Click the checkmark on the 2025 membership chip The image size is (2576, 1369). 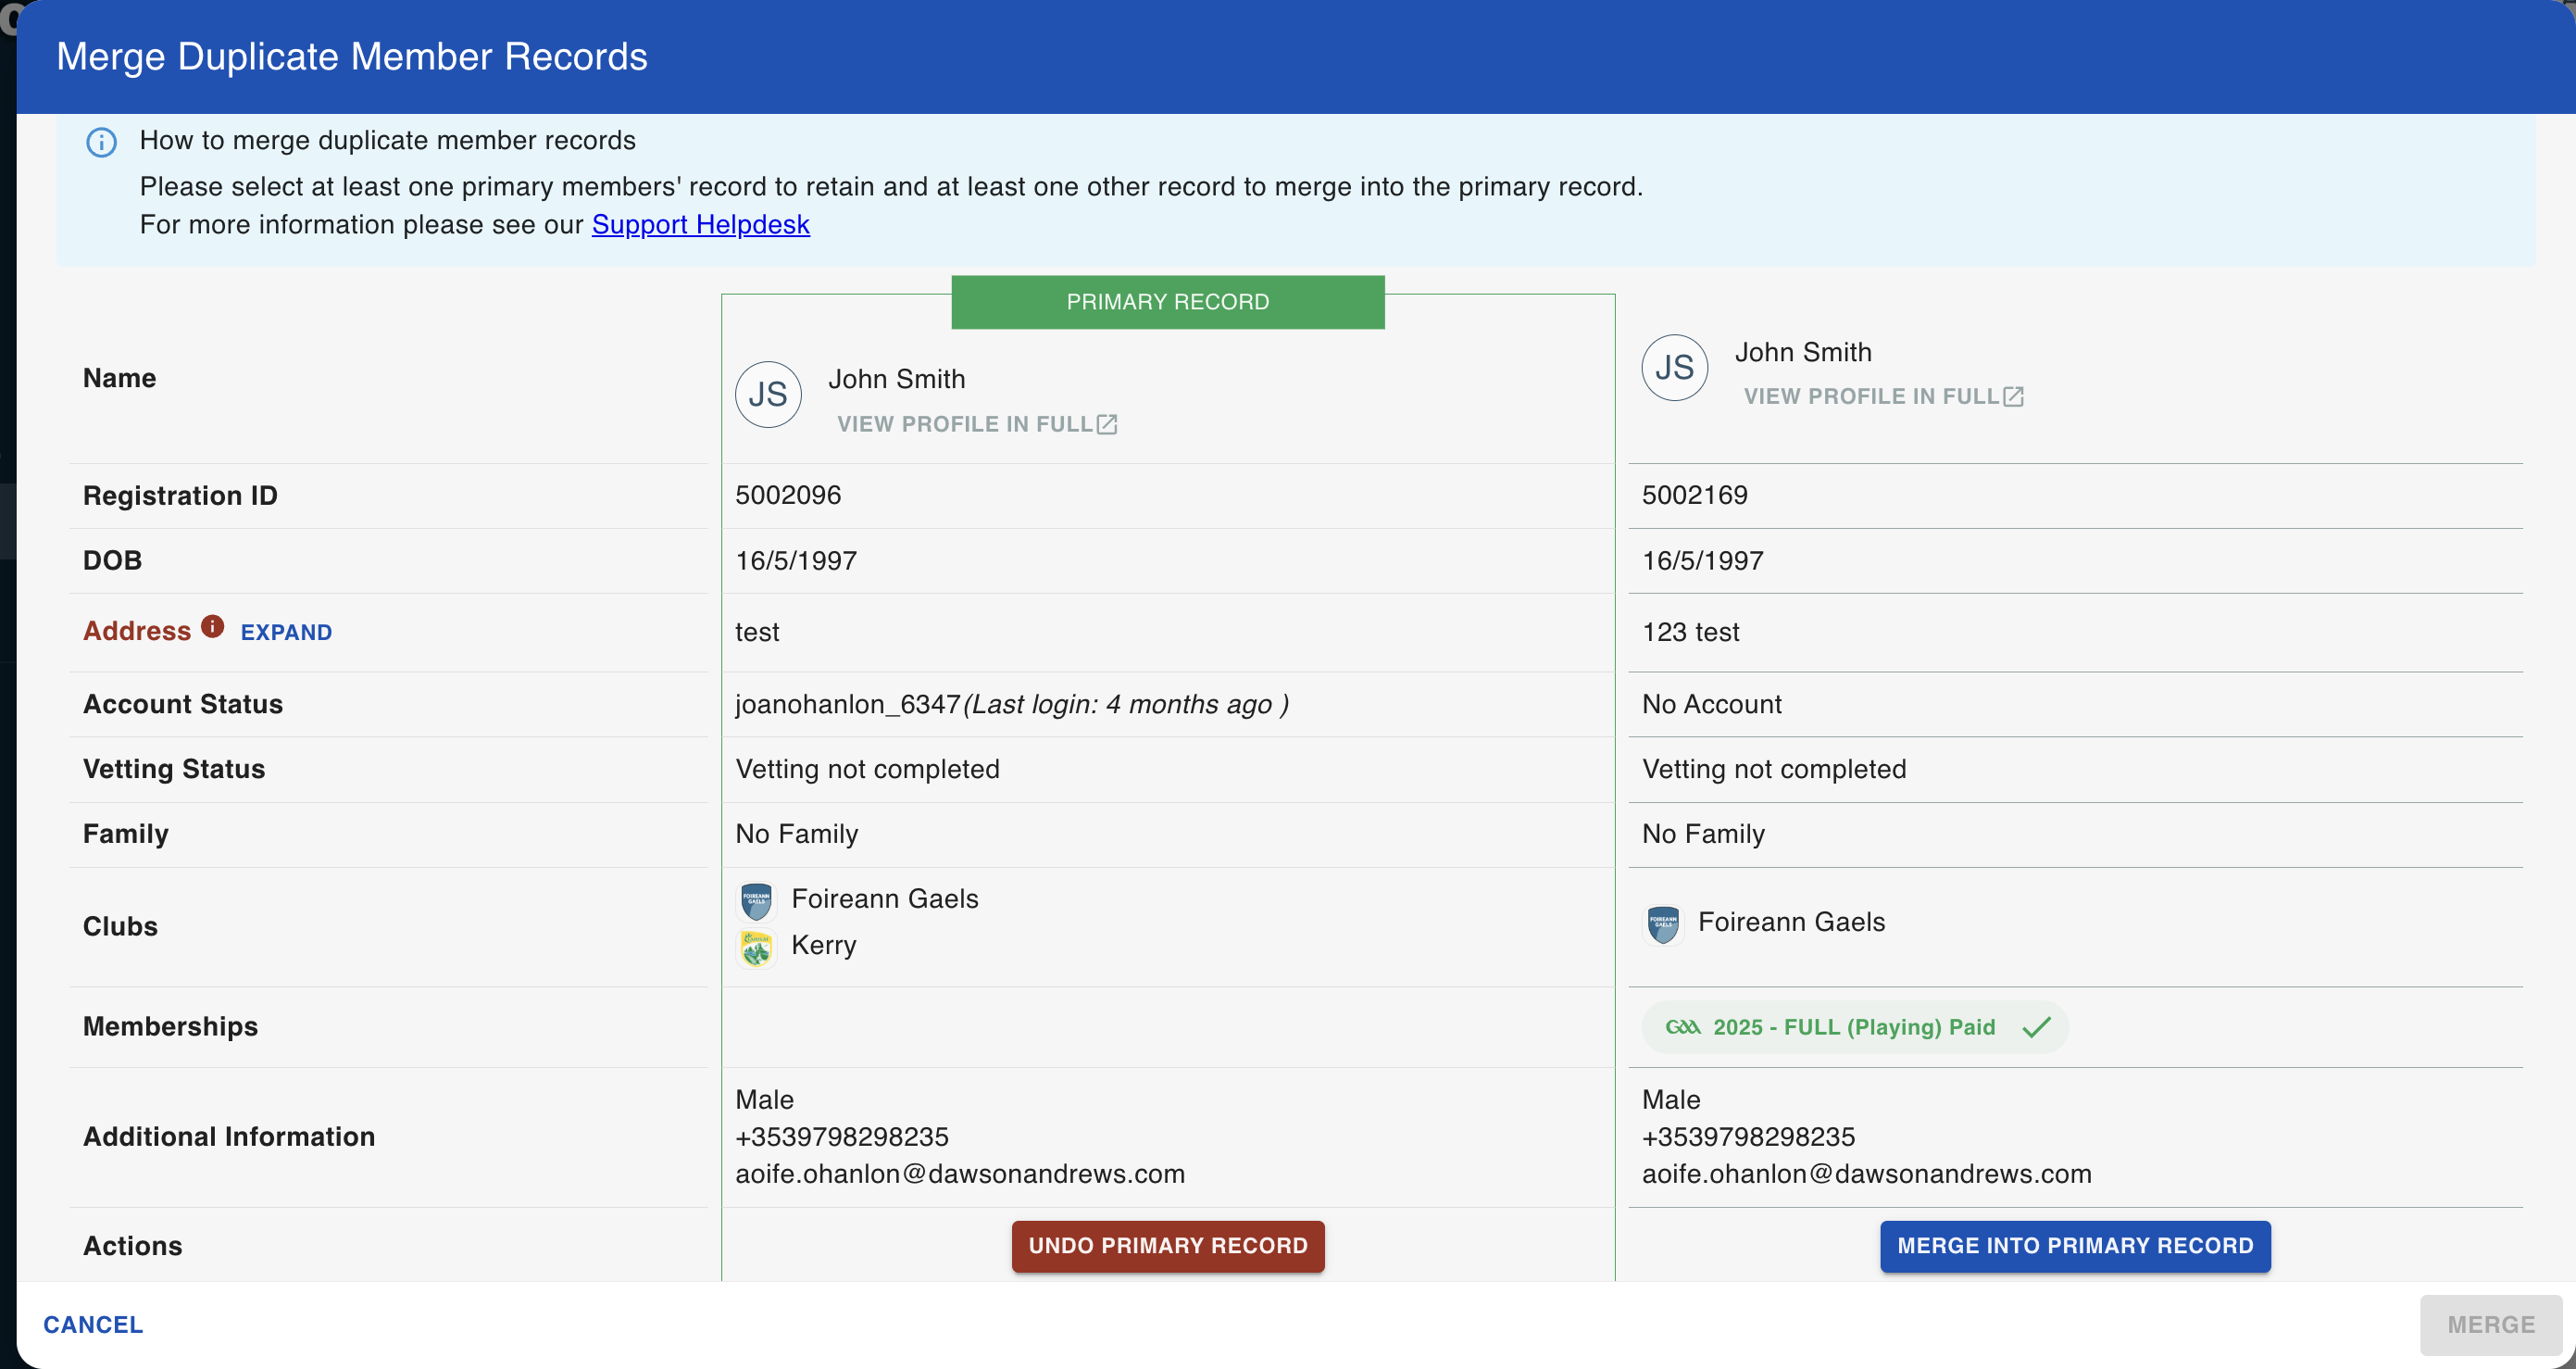tap(2036, 1027)
